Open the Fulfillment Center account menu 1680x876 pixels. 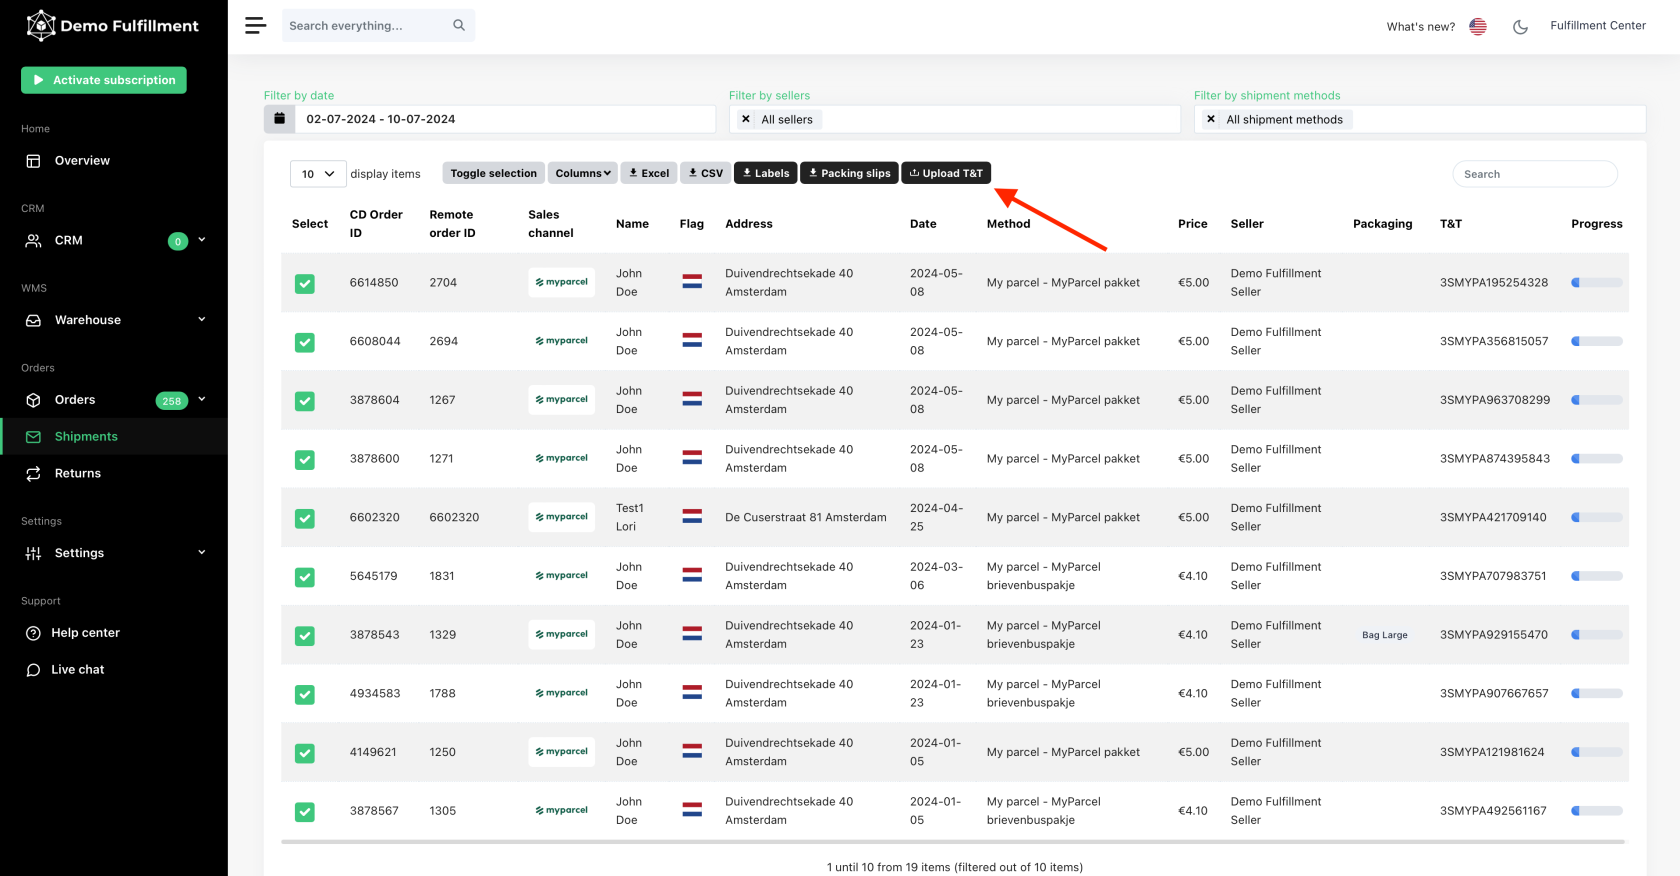tap(1598, 26)
